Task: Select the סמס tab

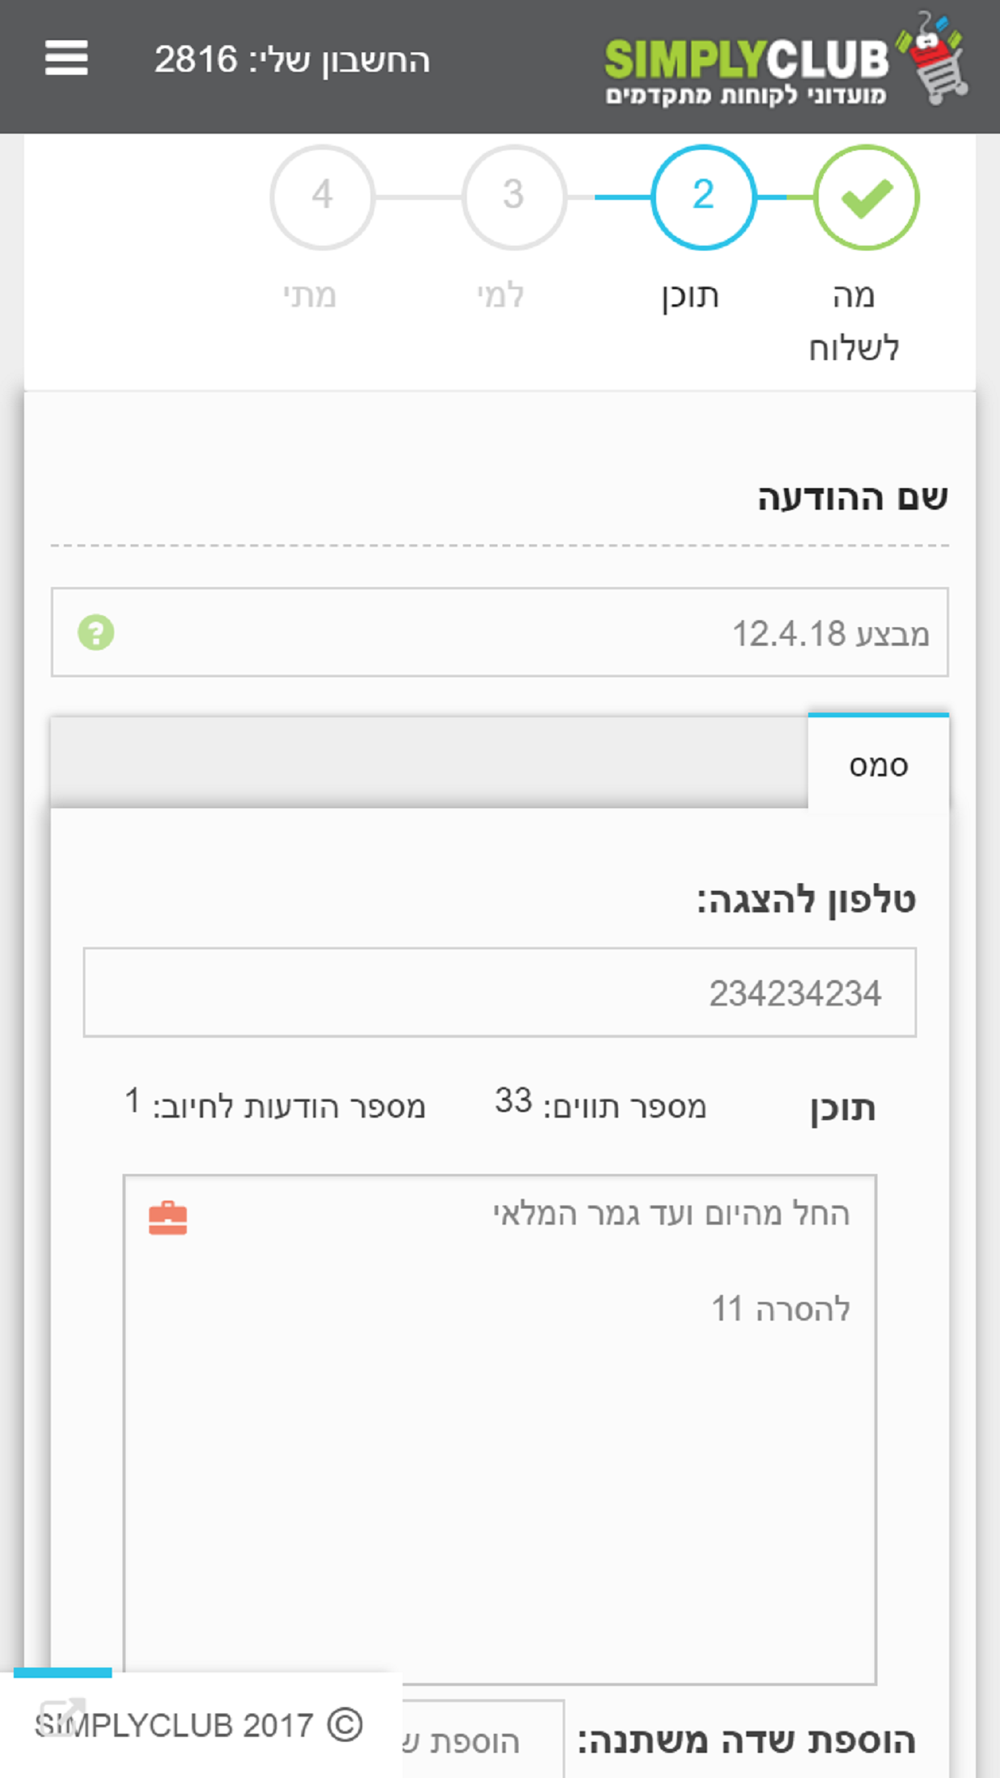Action: 878,762
